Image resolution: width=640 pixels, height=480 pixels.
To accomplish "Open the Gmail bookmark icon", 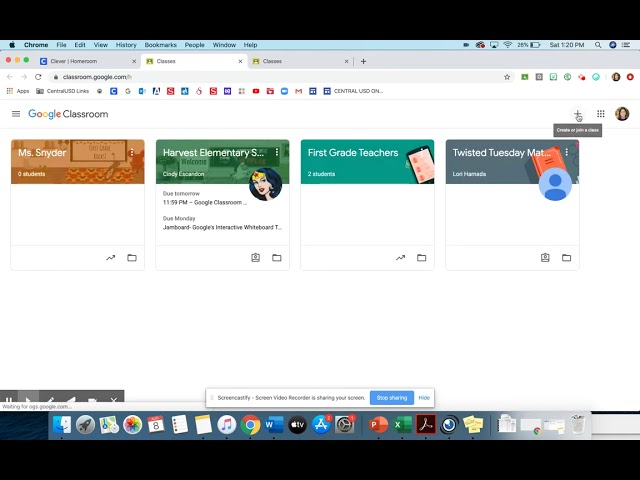I will point(299,91).
